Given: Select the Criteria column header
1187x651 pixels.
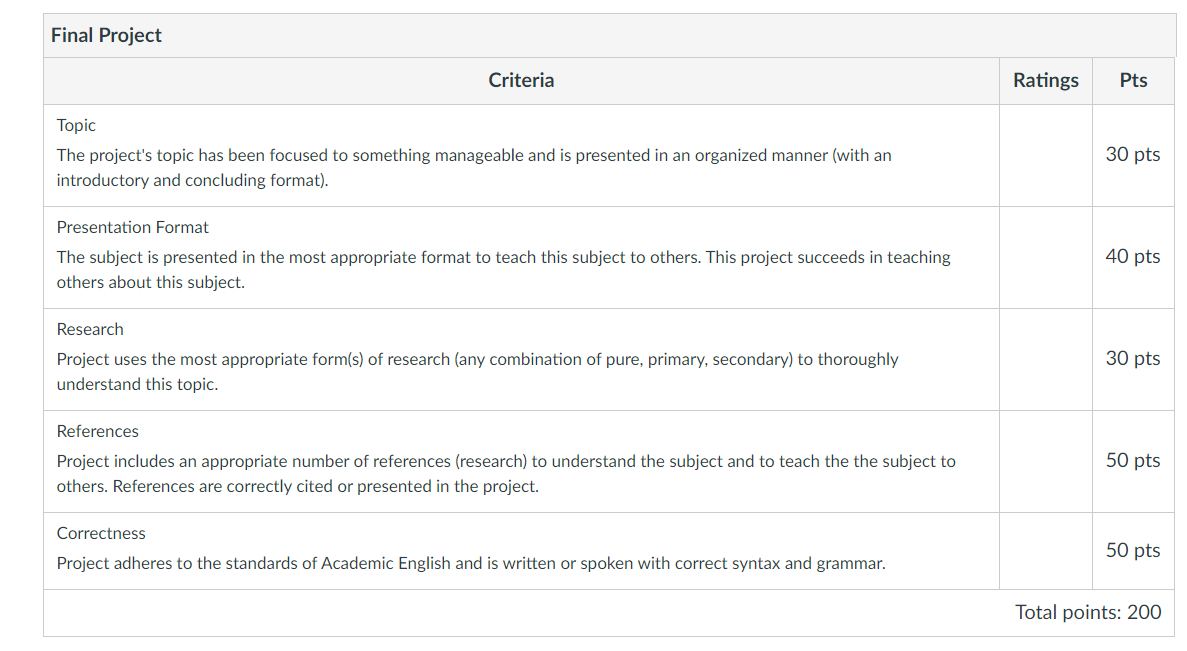Looking at the screenshot, I should coord(521,80).
